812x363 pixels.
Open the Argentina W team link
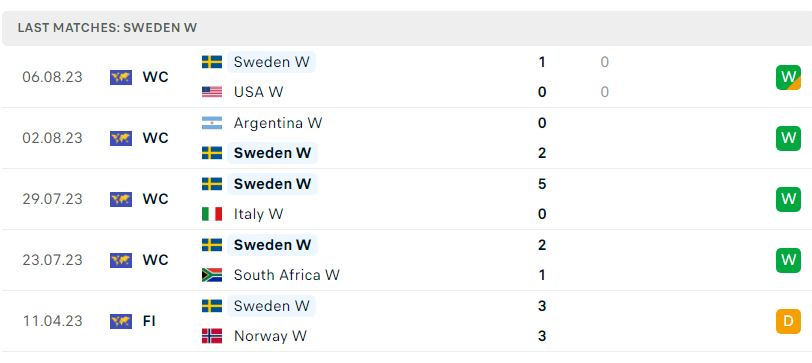coord(278,123)
